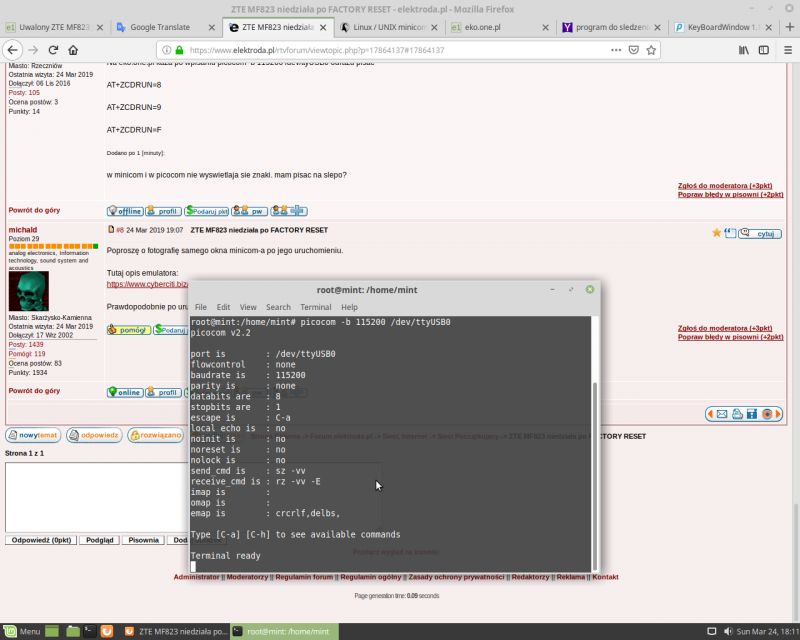Open the cyberciti.biz link
This screenshot has height=640, width=800.
pos(147,284)
